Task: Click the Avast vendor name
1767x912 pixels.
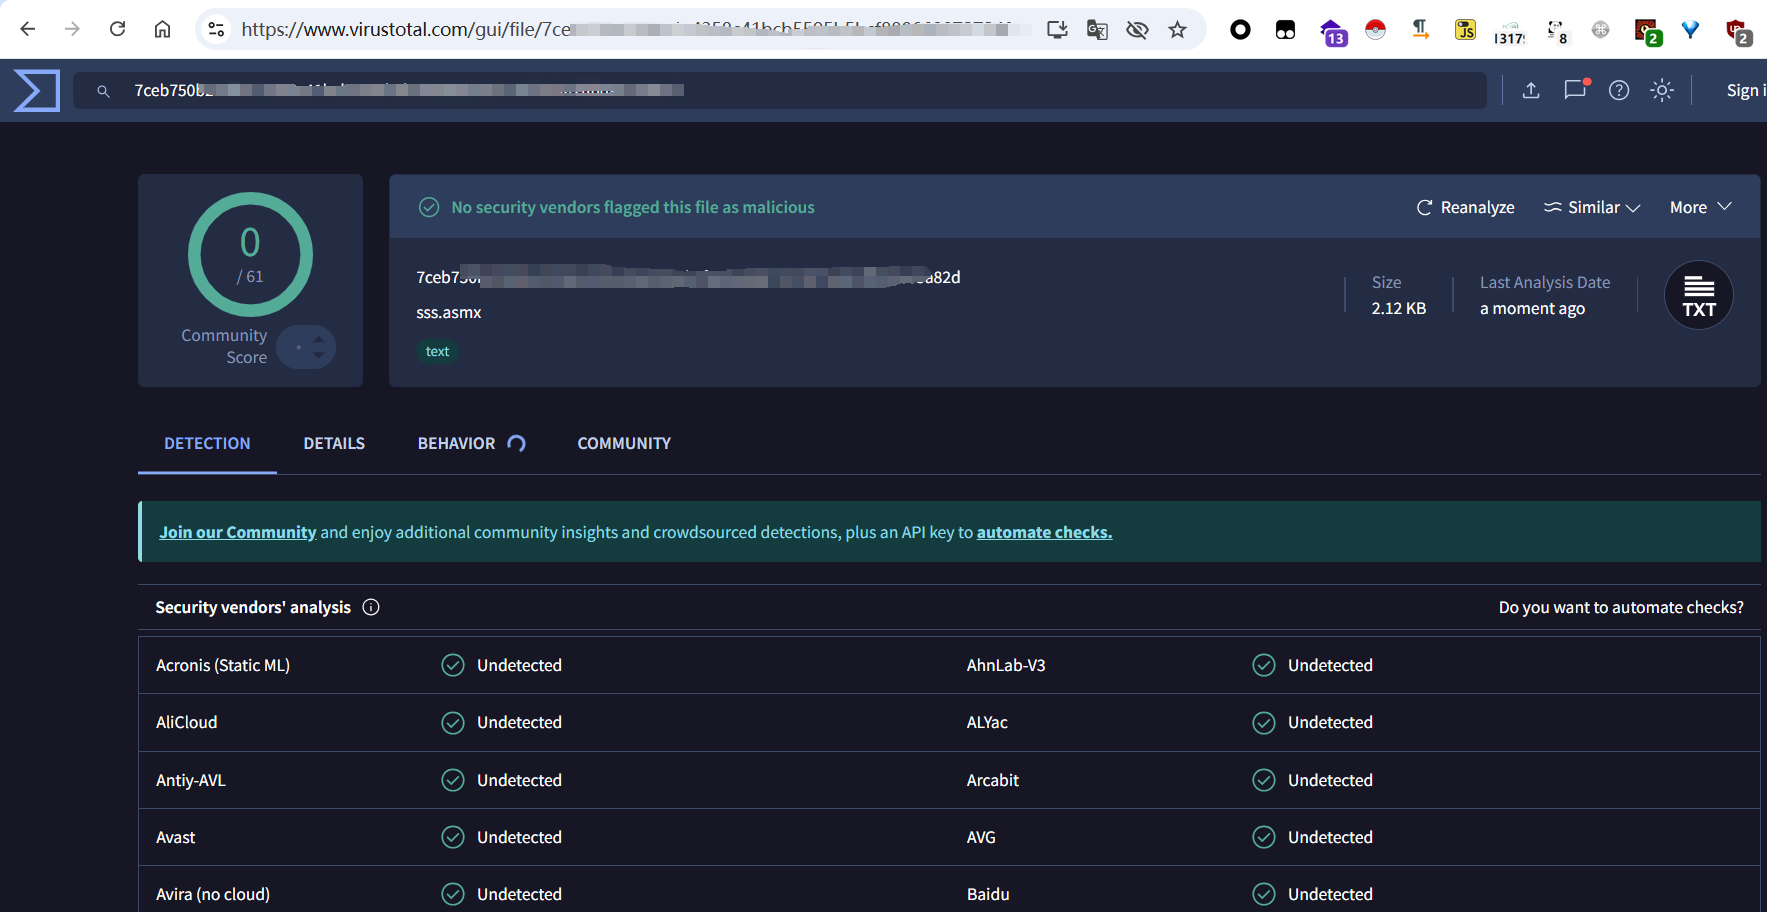Action: (175, 837)
